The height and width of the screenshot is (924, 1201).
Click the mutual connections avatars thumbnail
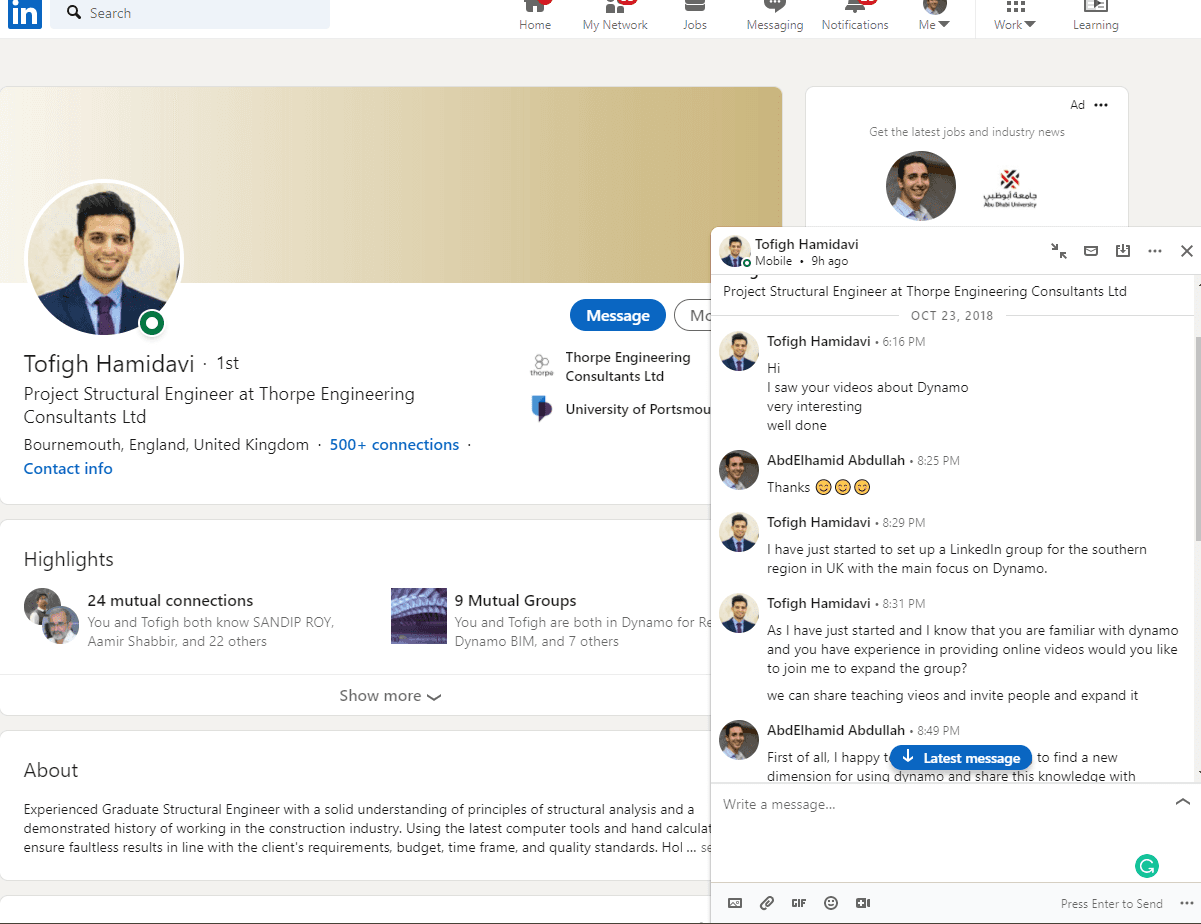[x=51, y=616]
